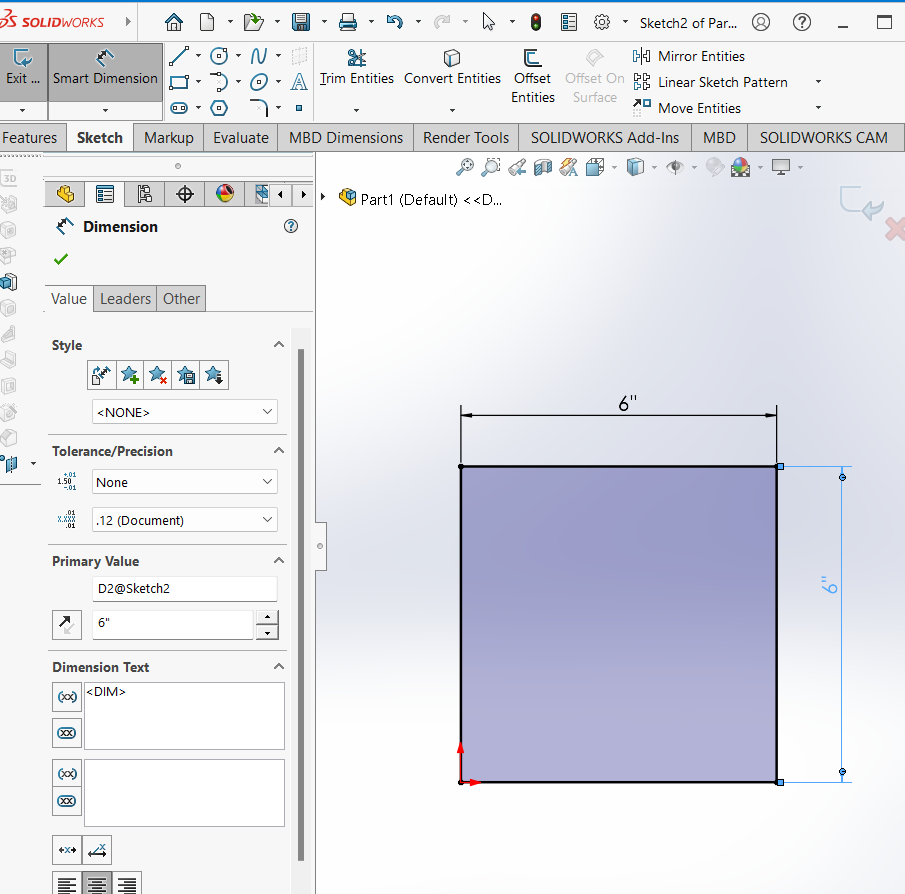The image size is (905, 894).
Task: Undo the last action
Action: pyautogui.click(x=395, y=23)
